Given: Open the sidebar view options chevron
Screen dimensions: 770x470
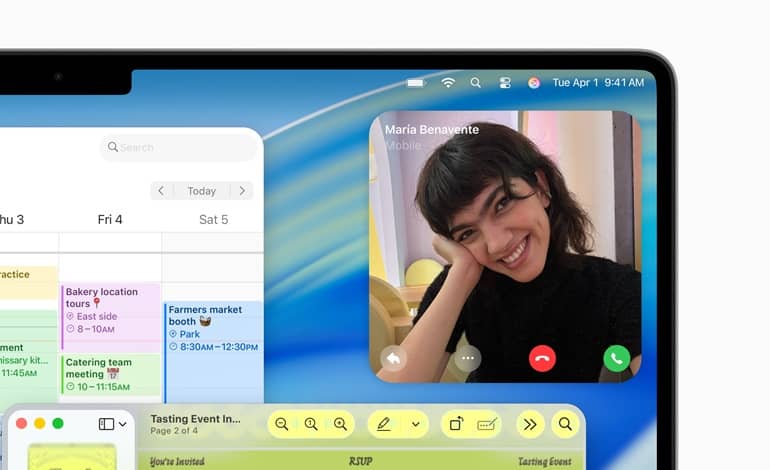Looking at the screenshot, I should [x=122, y=424].
